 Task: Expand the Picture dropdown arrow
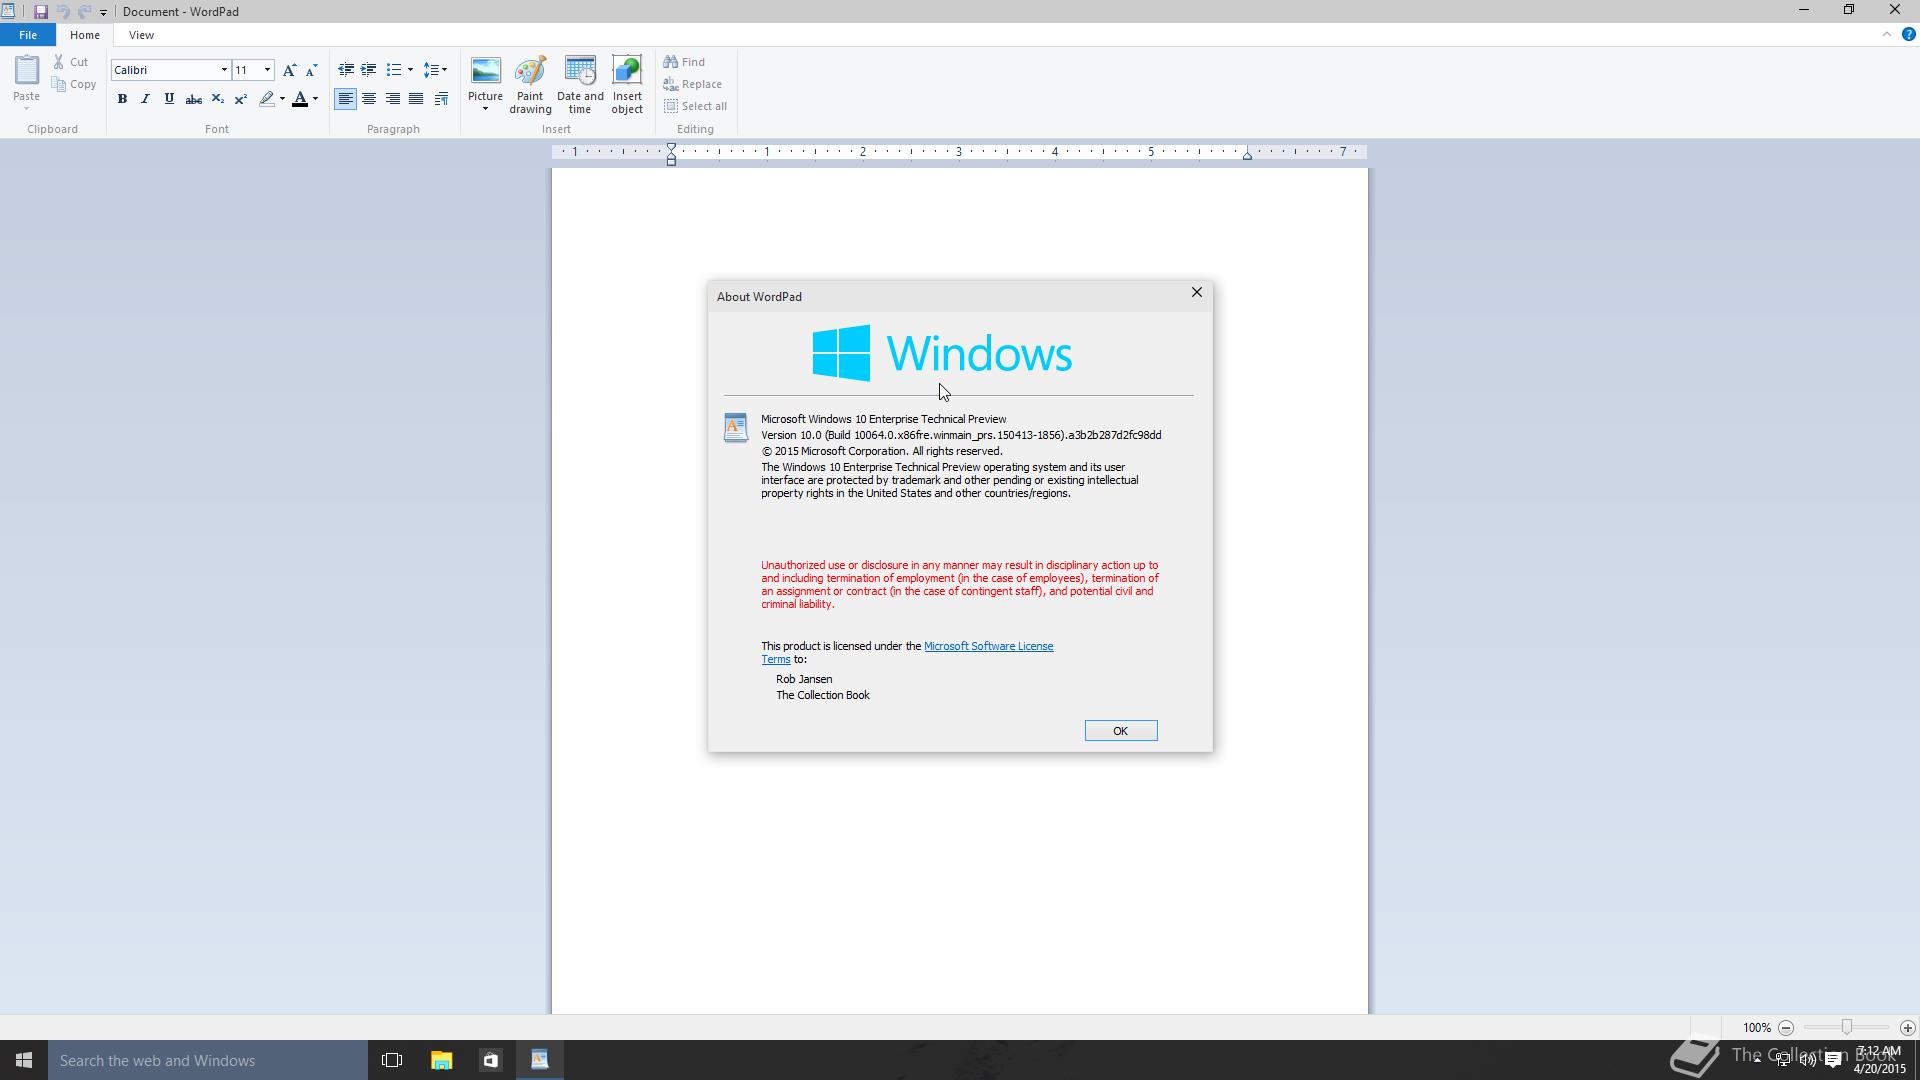click(485, 109)
